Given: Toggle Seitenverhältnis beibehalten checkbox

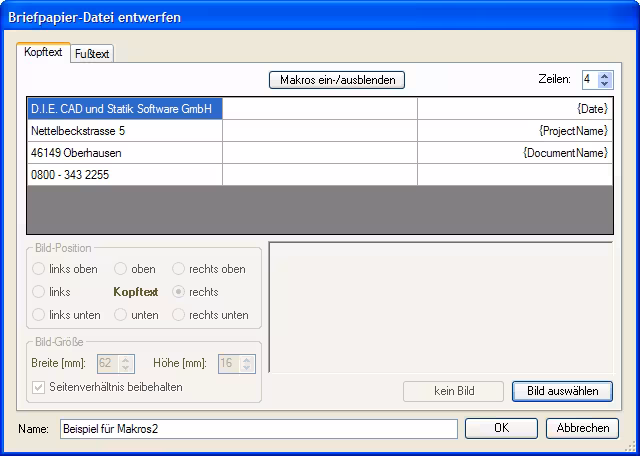Looking at the screenshot, I should [x=40, y=387].
